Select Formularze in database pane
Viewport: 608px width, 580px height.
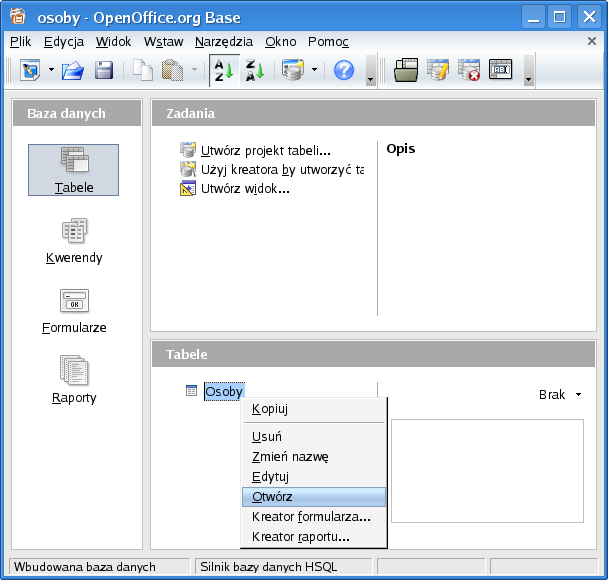(x=74, y=311)
